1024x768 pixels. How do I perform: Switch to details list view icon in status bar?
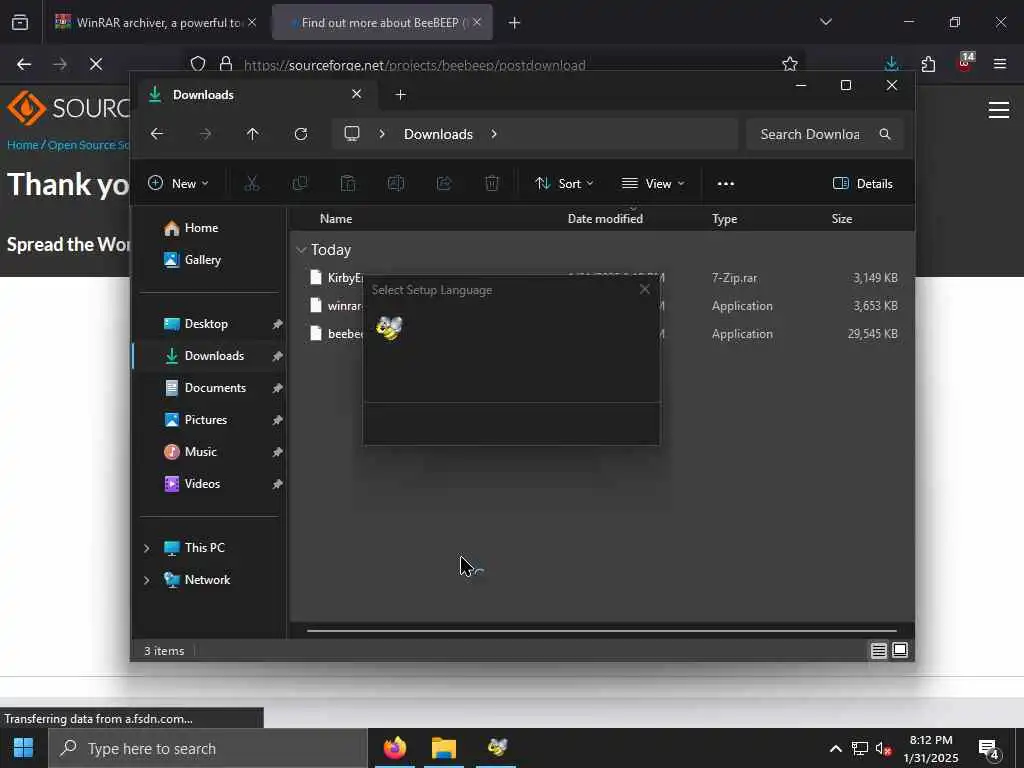pyautogui.click(x=878, y=650)
